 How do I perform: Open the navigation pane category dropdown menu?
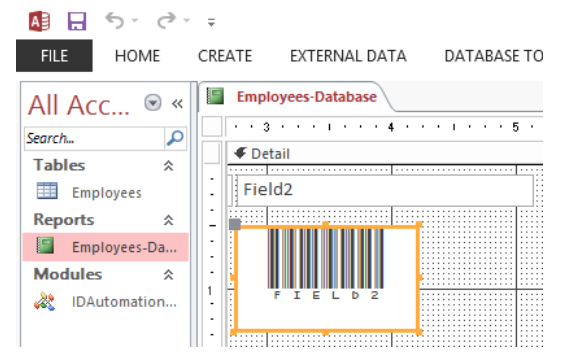click(153, 103)
